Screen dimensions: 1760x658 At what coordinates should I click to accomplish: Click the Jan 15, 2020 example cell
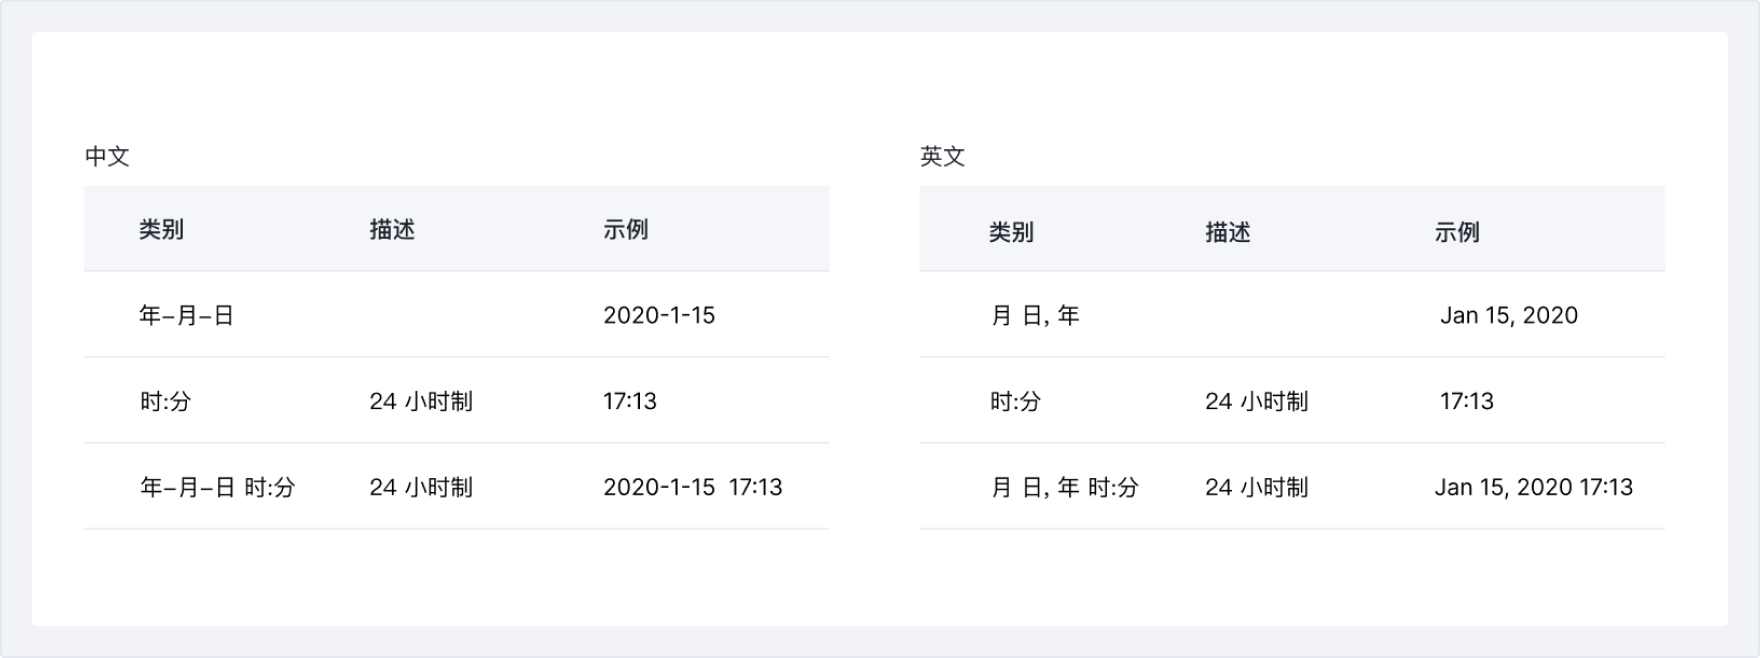1508,316
